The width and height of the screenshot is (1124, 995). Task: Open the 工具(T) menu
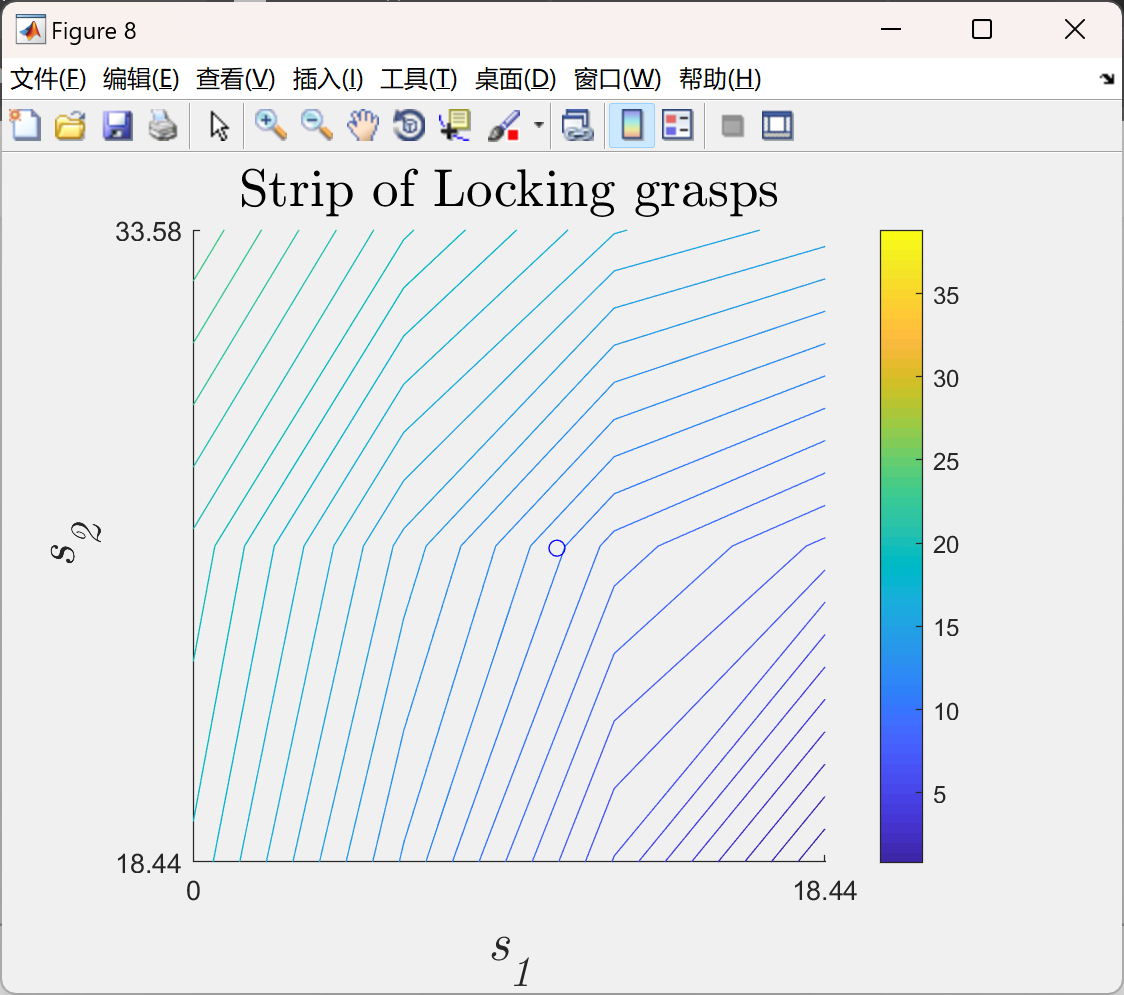[x=419, y=79]
